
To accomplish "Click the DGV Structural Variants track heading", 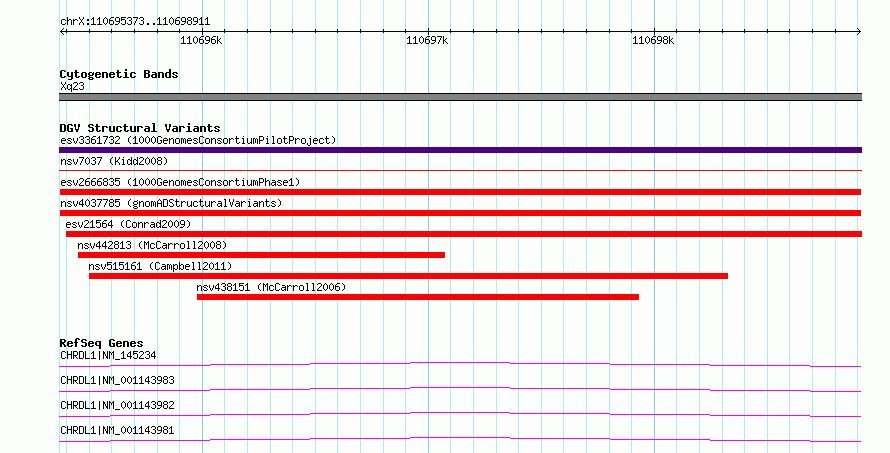I will (x=140, y=128).
